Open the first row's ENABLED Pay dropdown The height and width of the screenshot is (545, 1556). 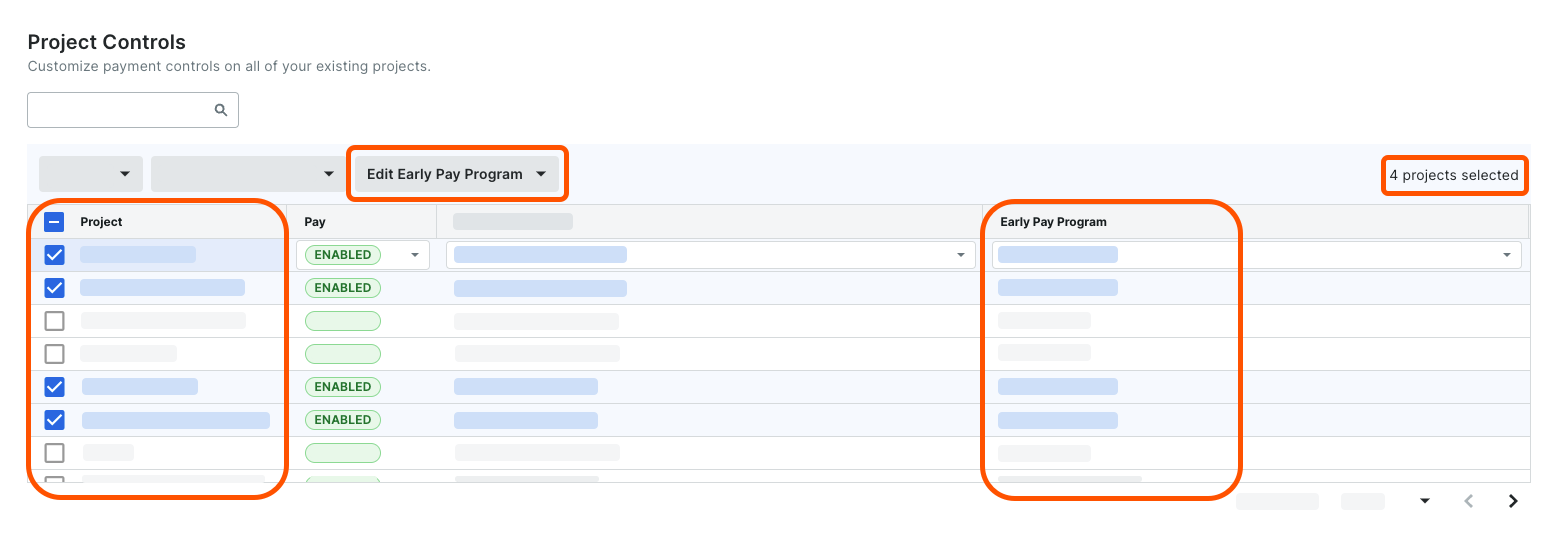(363, 255)
